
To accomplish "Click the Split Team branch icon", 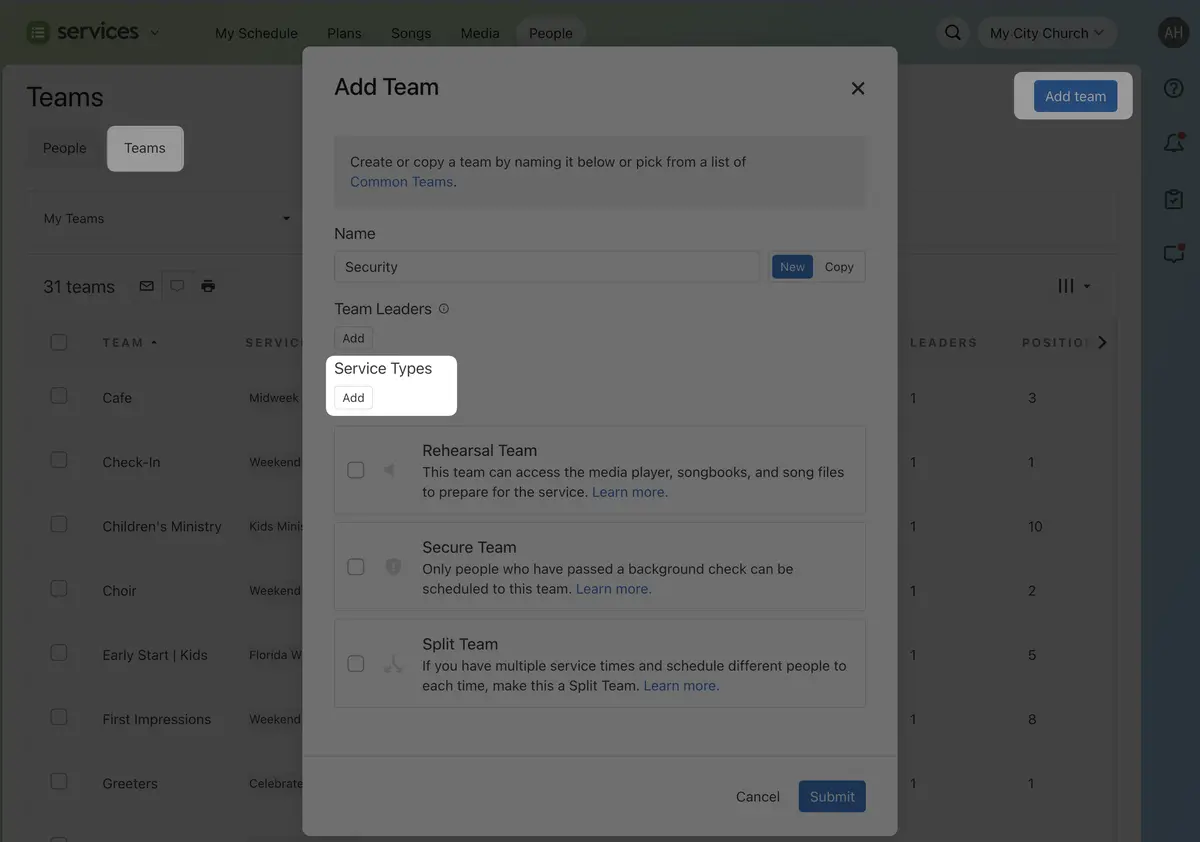I will [x=393, y=663].
